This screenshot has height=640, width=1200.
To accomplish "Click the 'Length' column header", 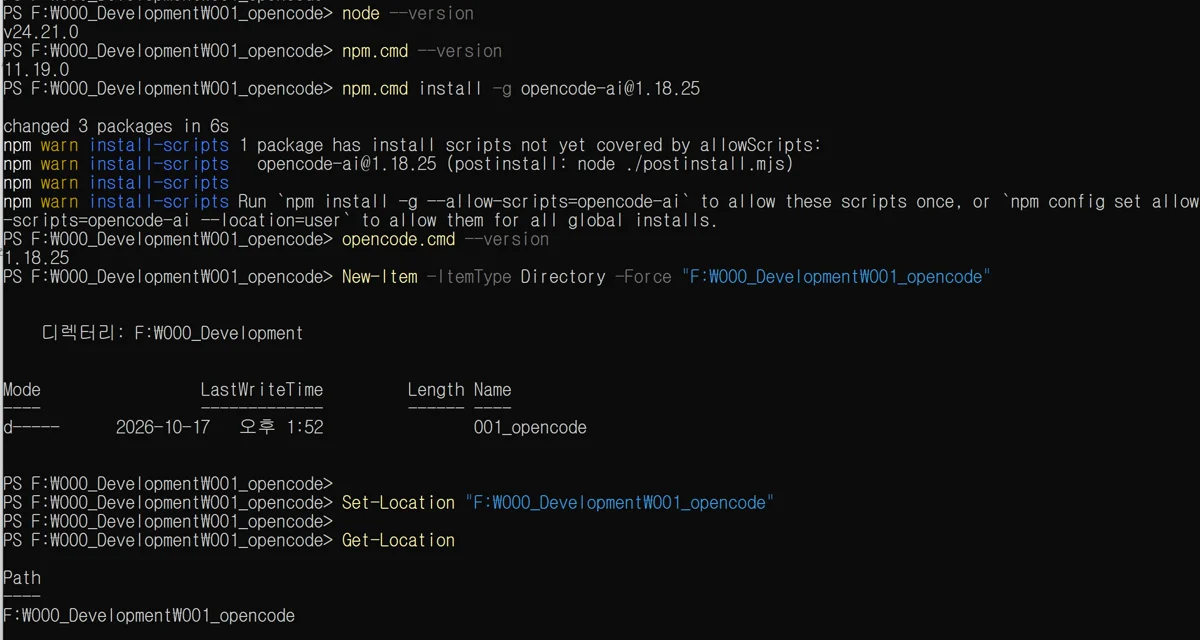I will 436,390.
